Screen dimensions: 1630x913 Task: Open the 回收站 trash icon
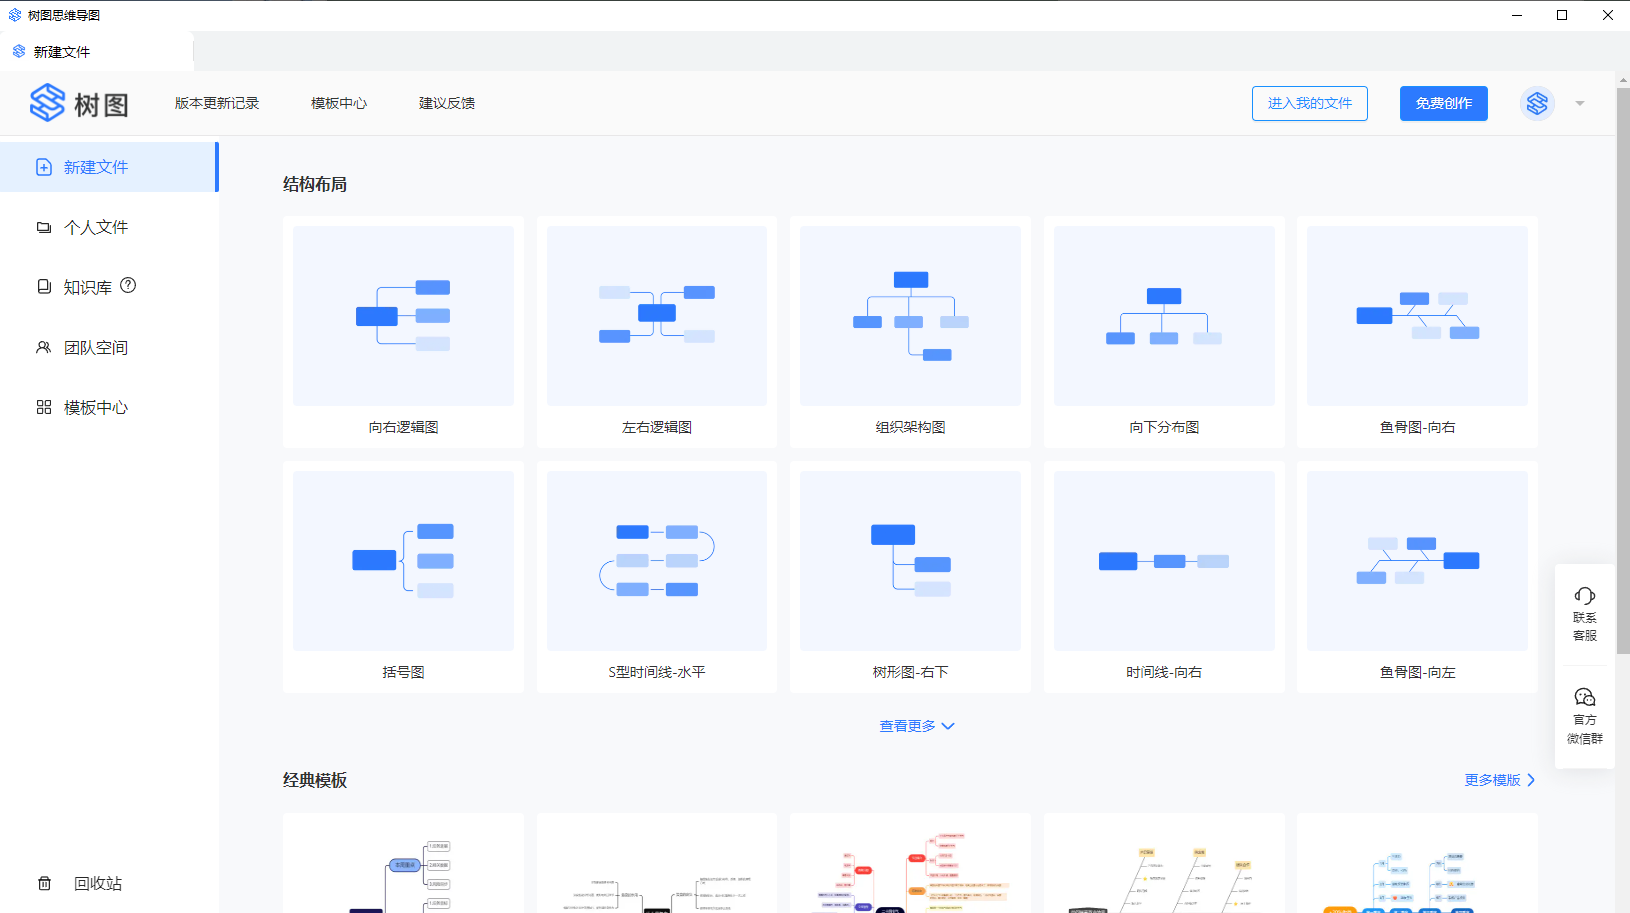coord(44,884)
